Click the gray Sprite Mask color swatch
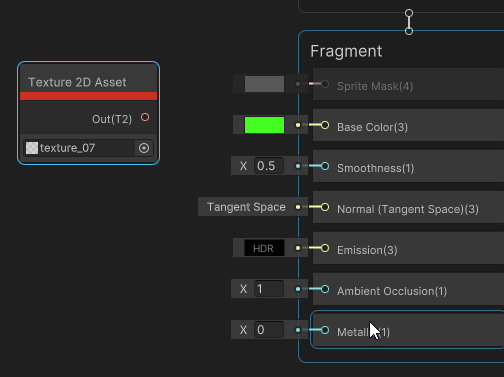 [264, 84]
